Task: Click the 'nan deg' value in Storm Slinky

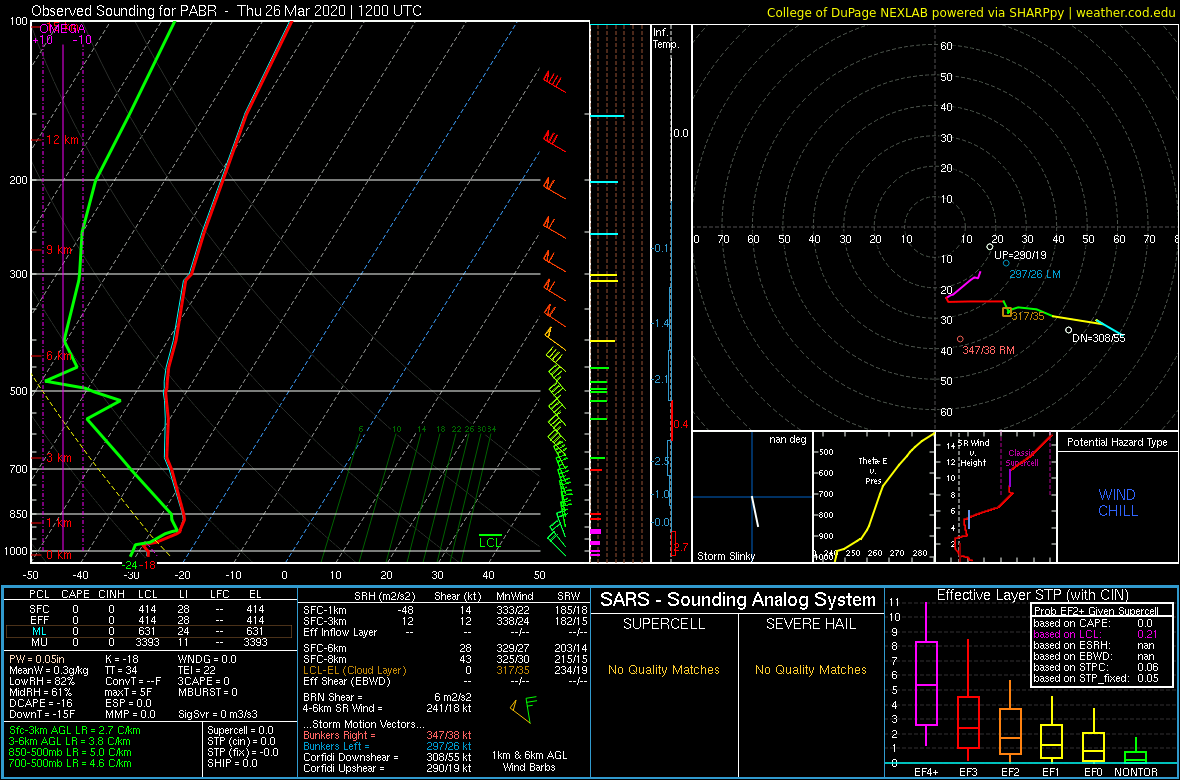Action: [x=789, y=440]
